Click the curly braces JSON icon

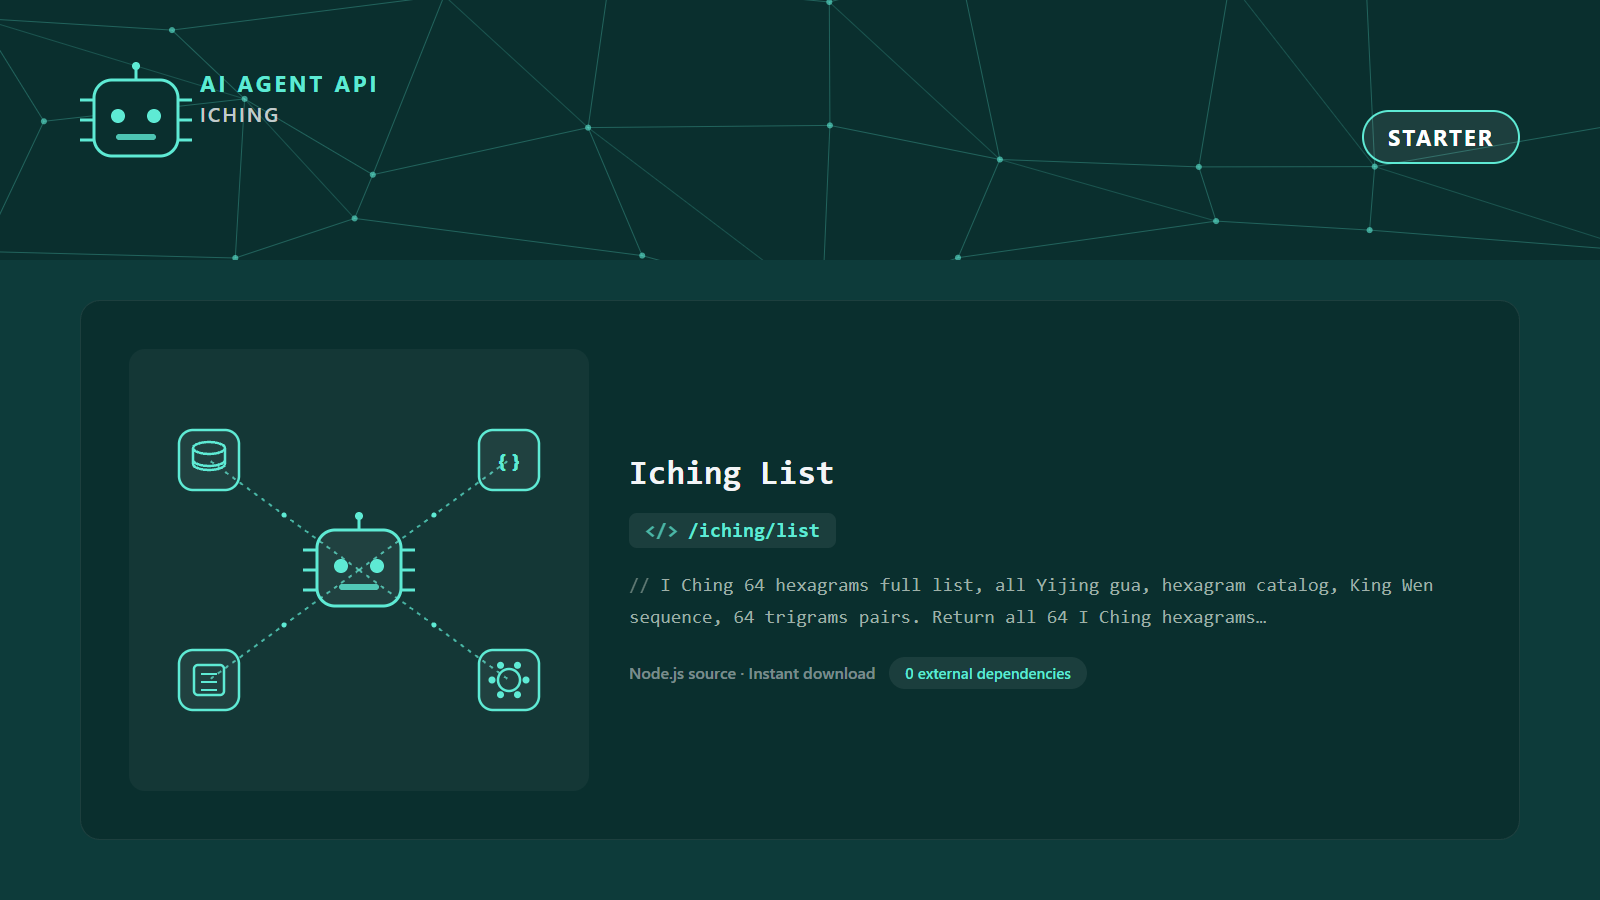[x=509, y=460]
